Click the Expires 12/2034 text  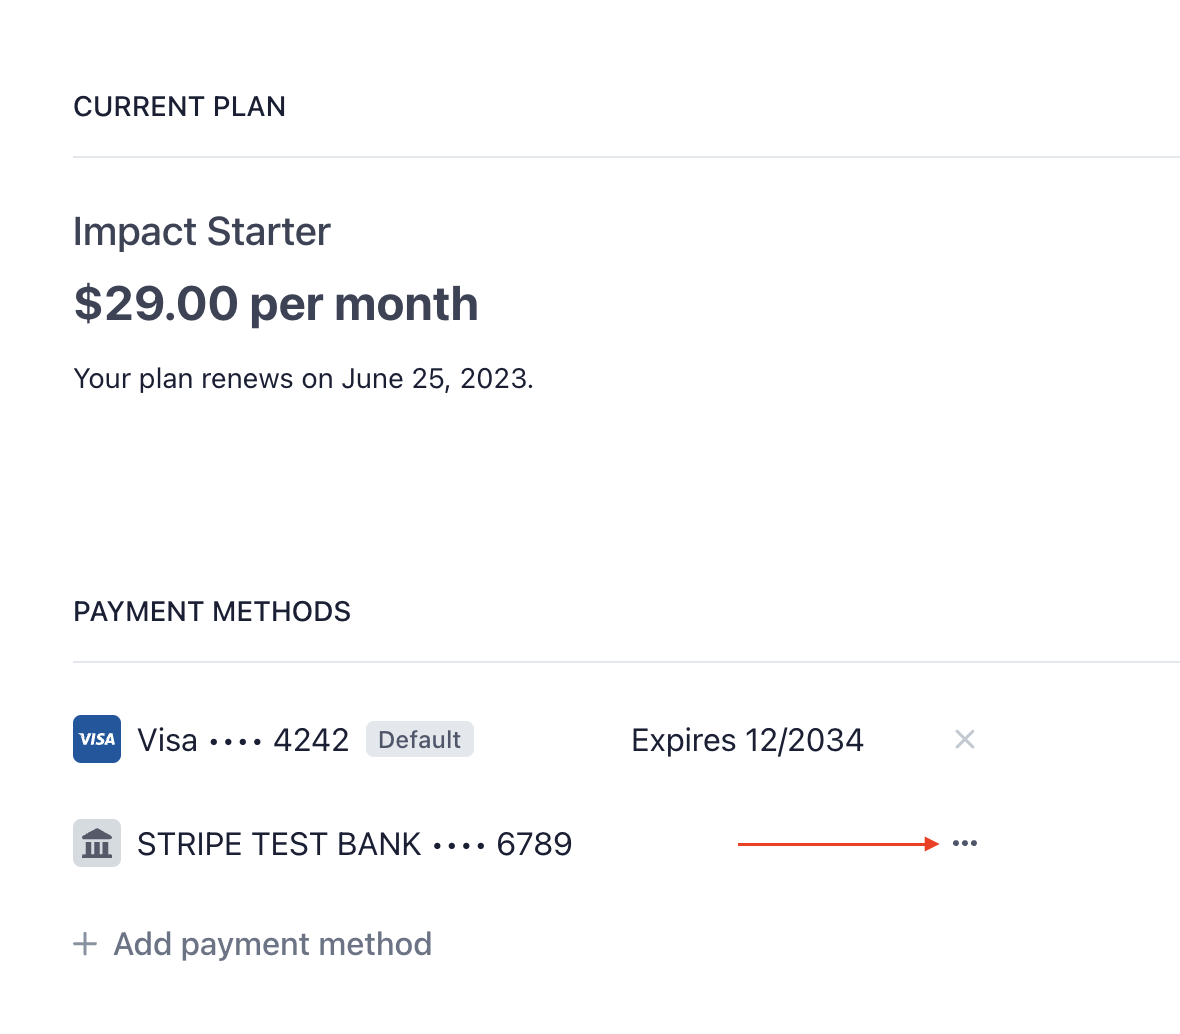coord(747,741)
